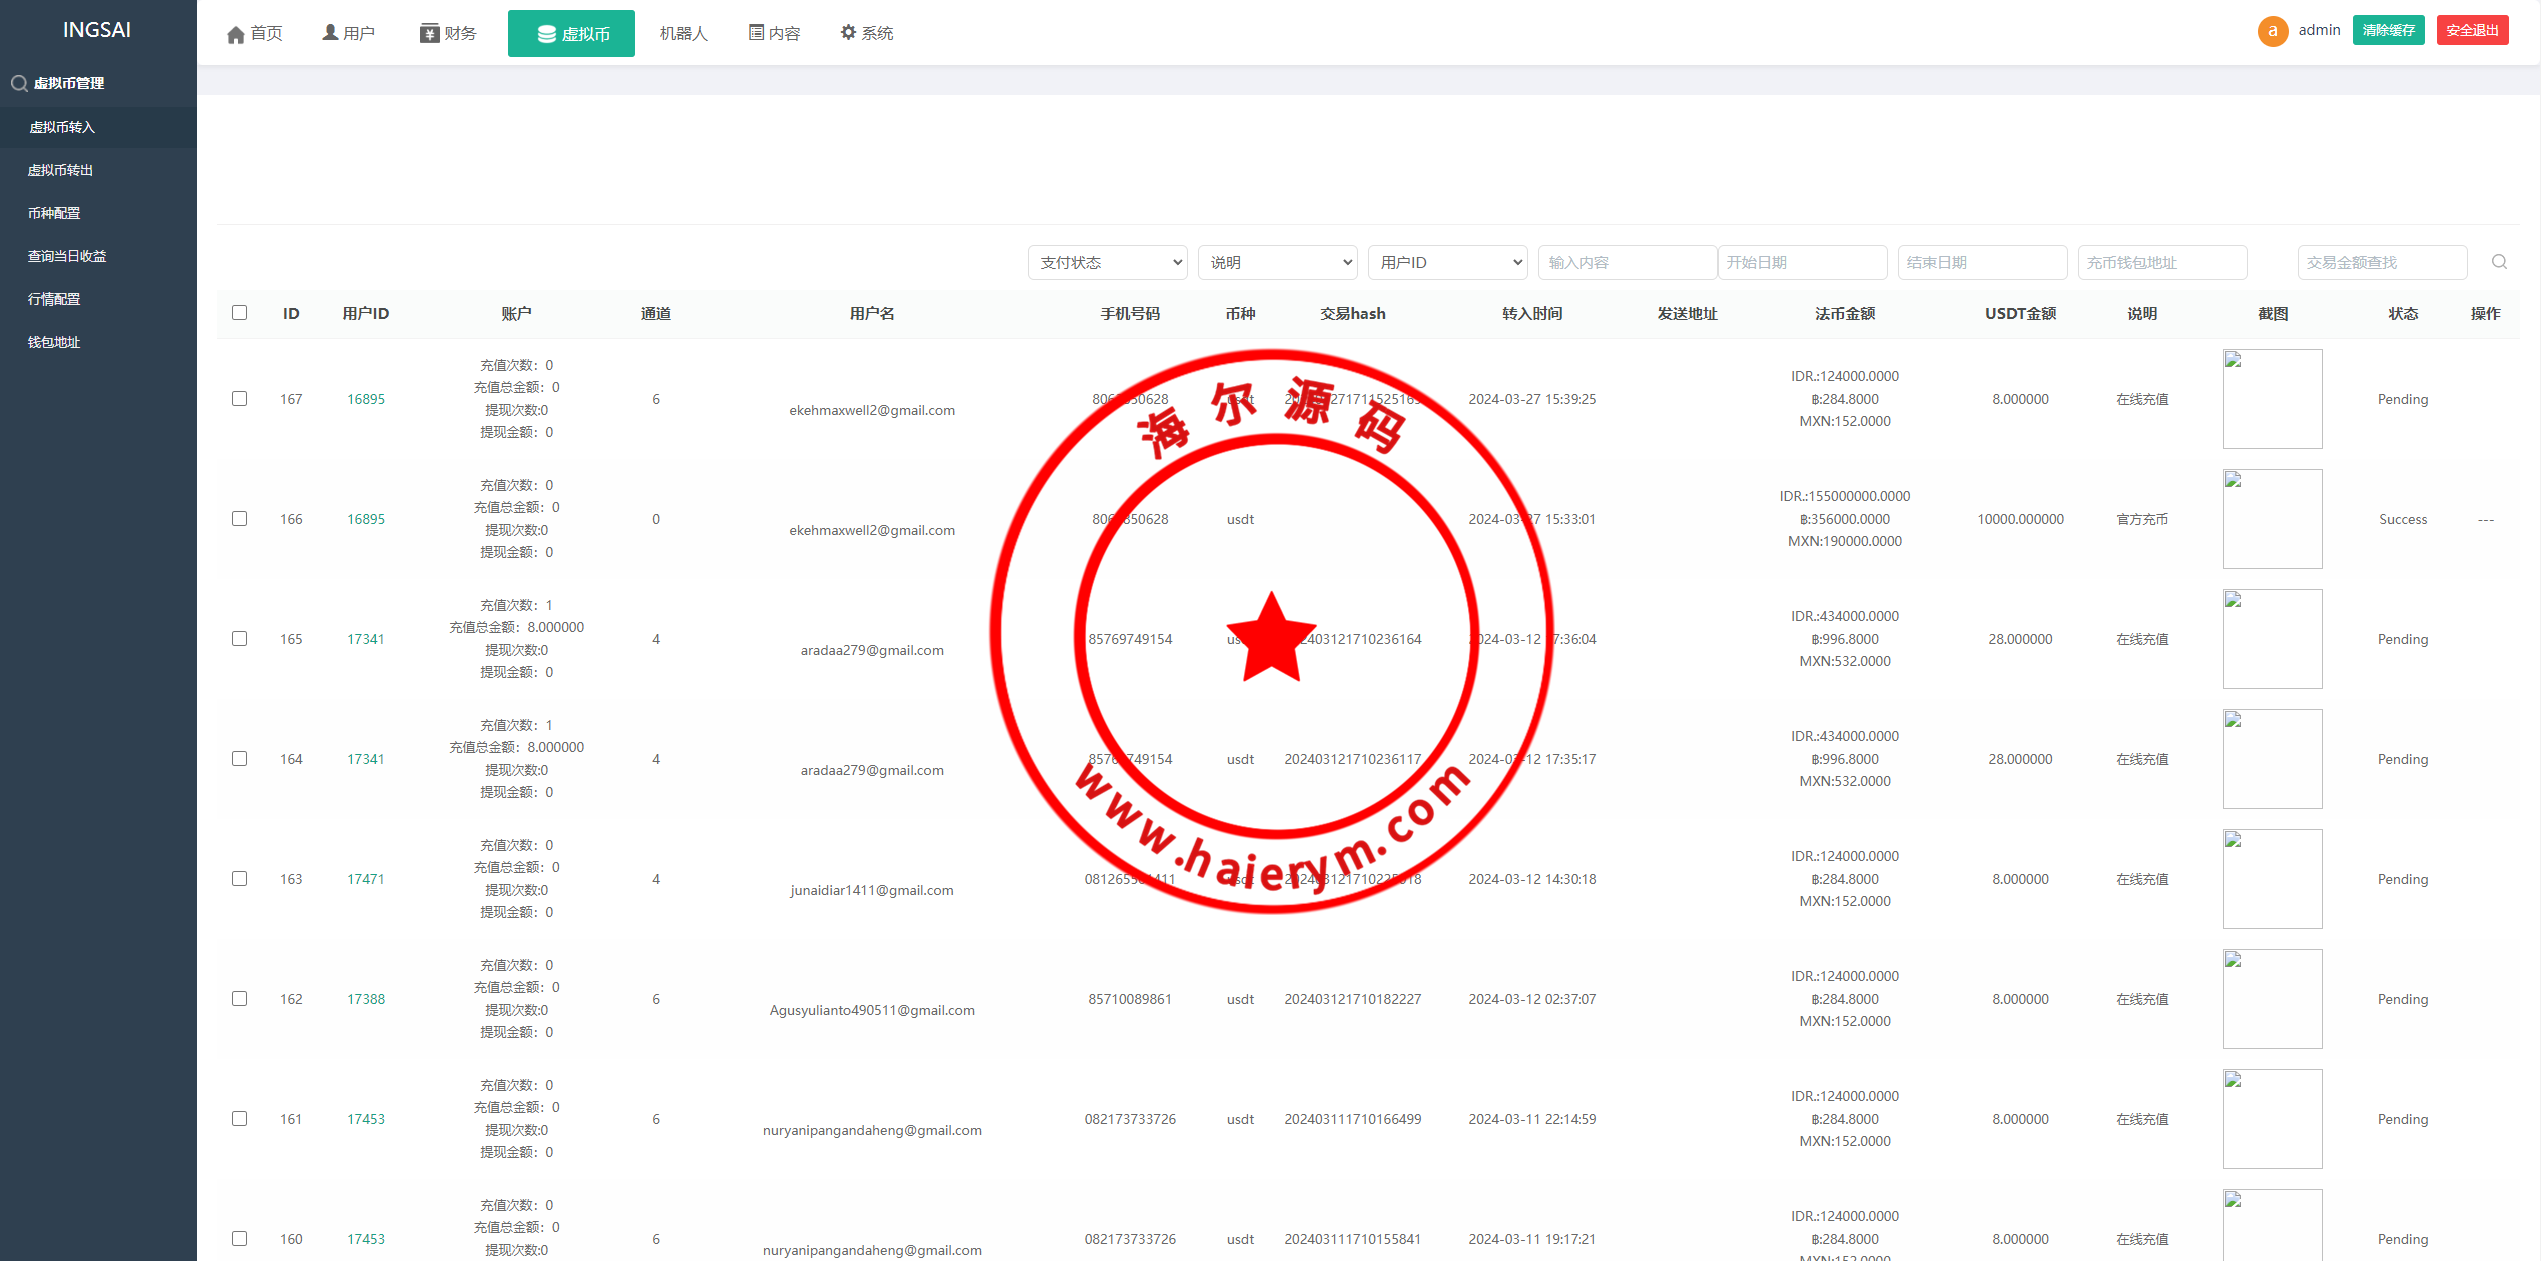Click the orange admin avatar icon
This screenshot has width=2541, height=1261.
[x=2272, y=31]
